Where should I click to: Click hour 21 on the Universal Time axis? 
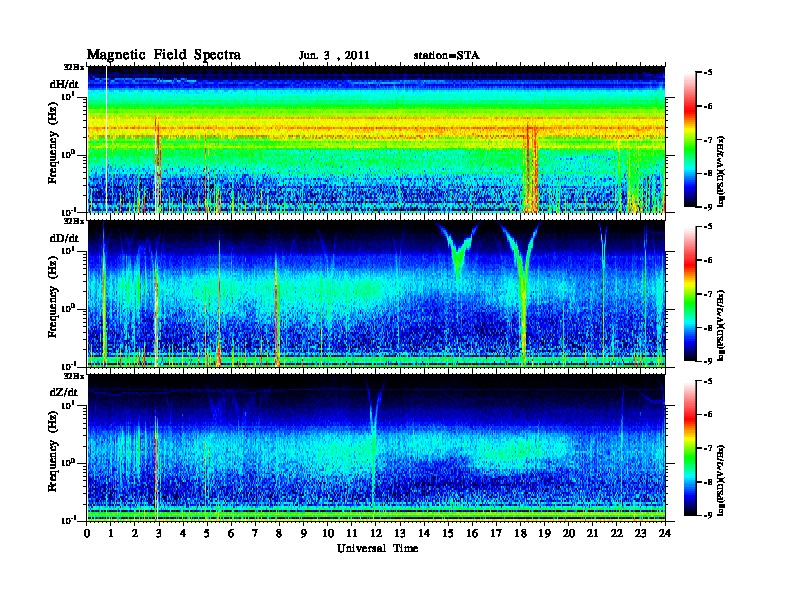pos(592,533)
